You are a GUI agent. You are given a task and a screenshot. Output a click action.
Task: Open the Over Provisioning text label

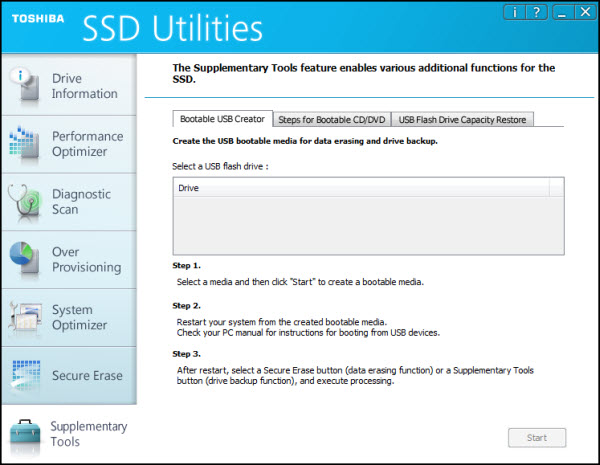(86, 259)
